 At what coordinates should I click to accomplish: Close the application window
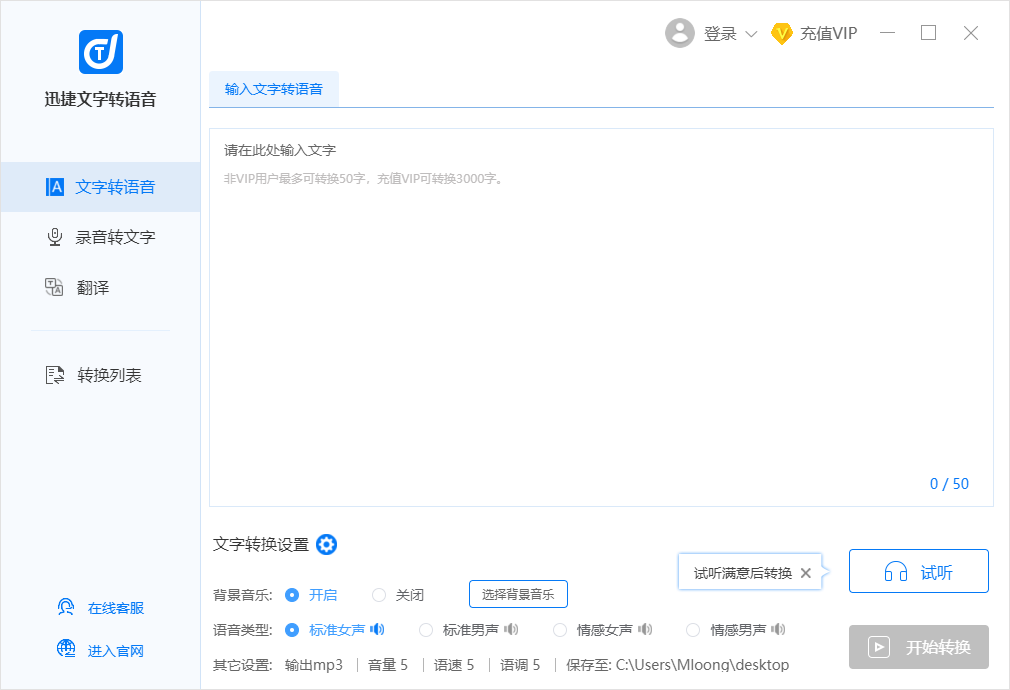[x=971, y=33]
